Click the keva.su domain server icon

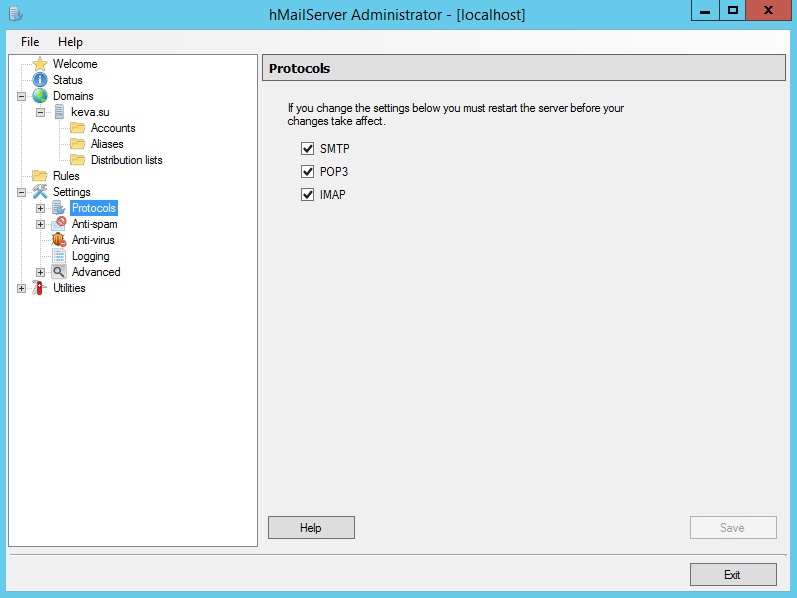(x=59, y=112)
